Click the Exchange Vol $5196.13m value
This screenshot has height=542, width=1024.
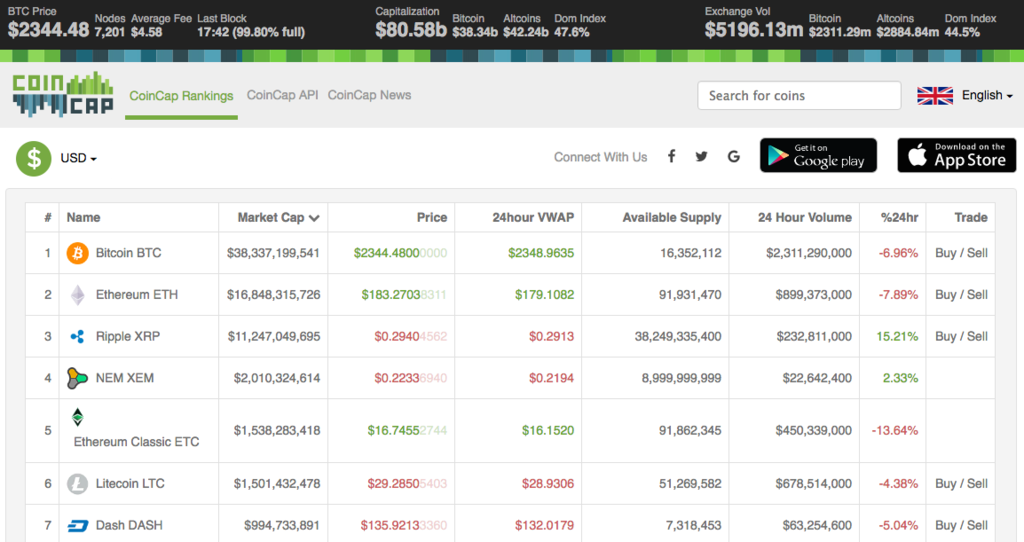coord(754,29)
